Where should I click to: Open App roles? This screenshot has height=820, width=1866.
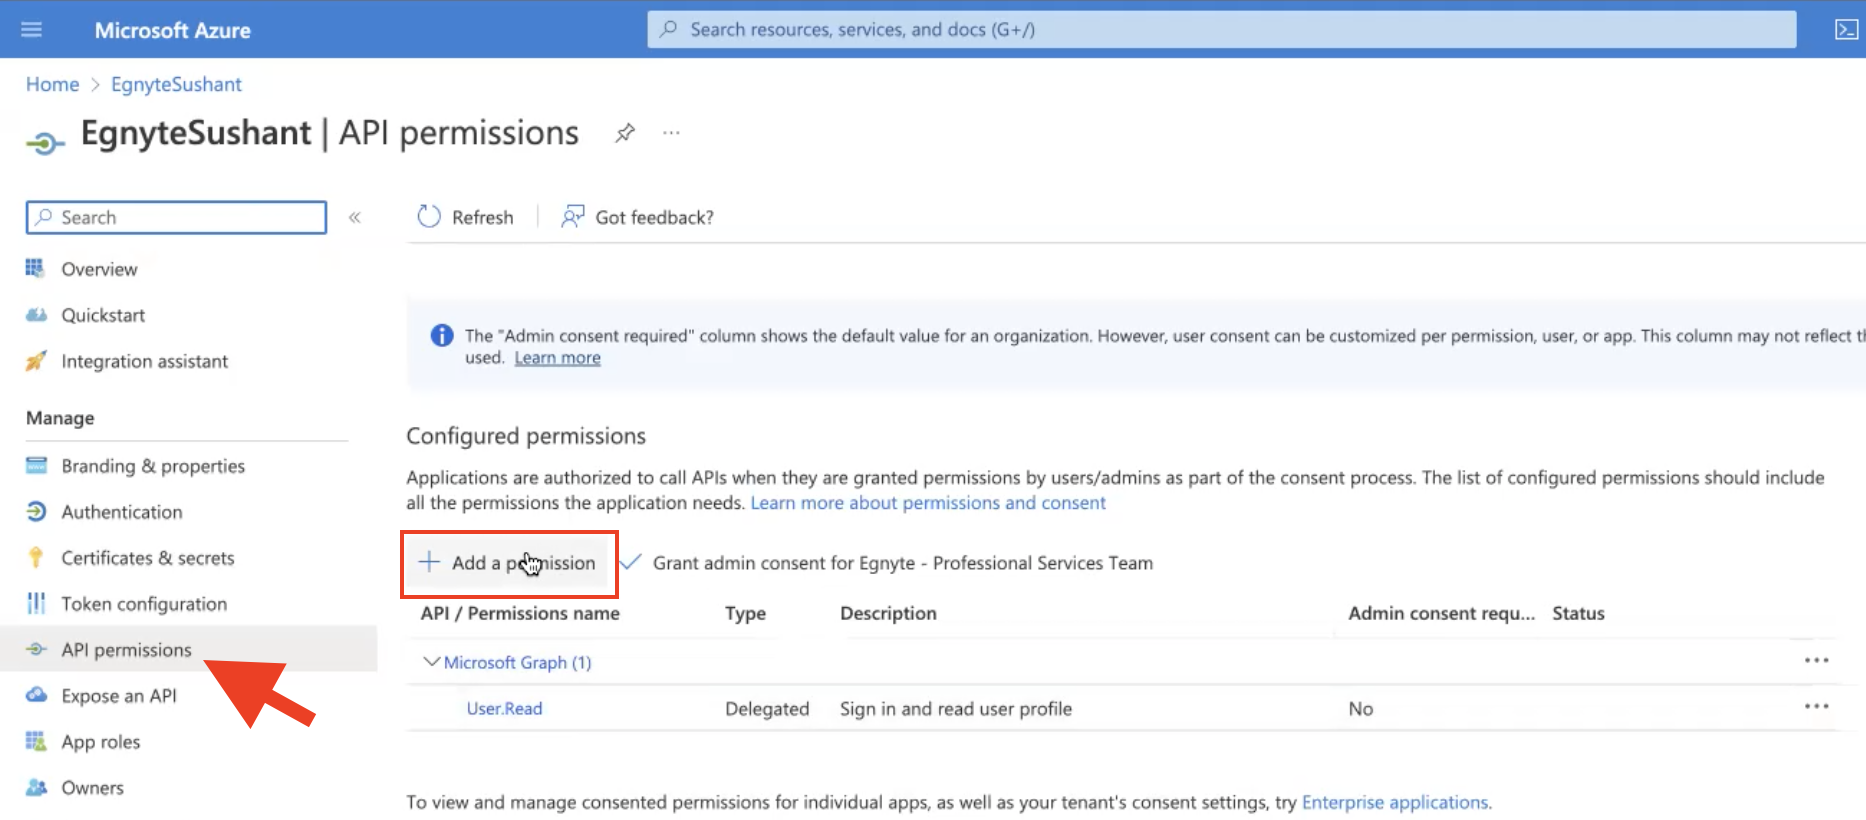[x=101, y=742]
